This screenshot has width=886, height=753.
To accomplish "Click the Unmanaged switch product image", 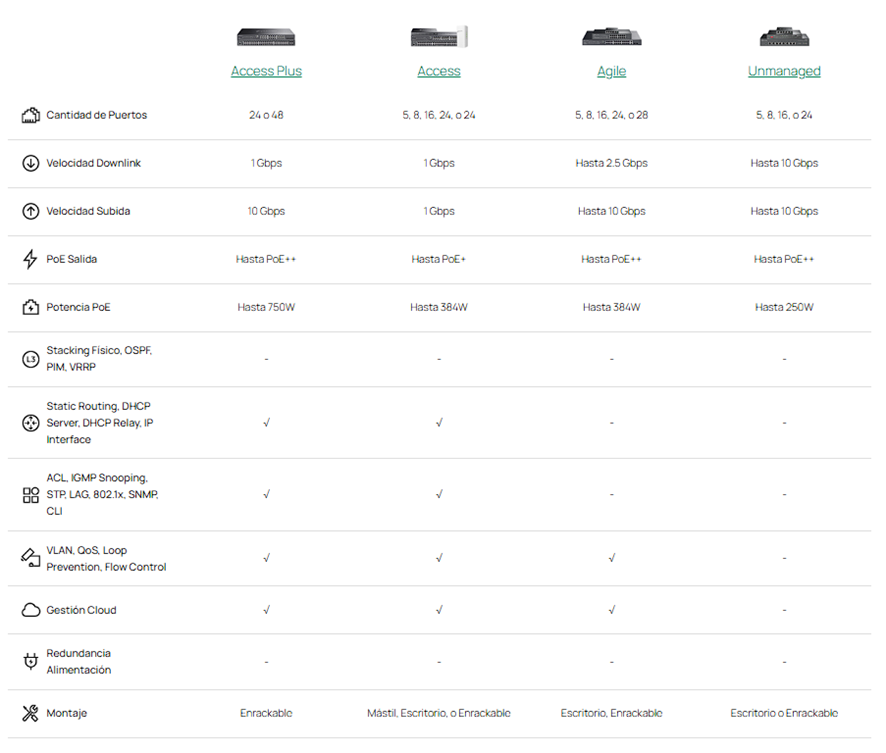I will 784,37.
